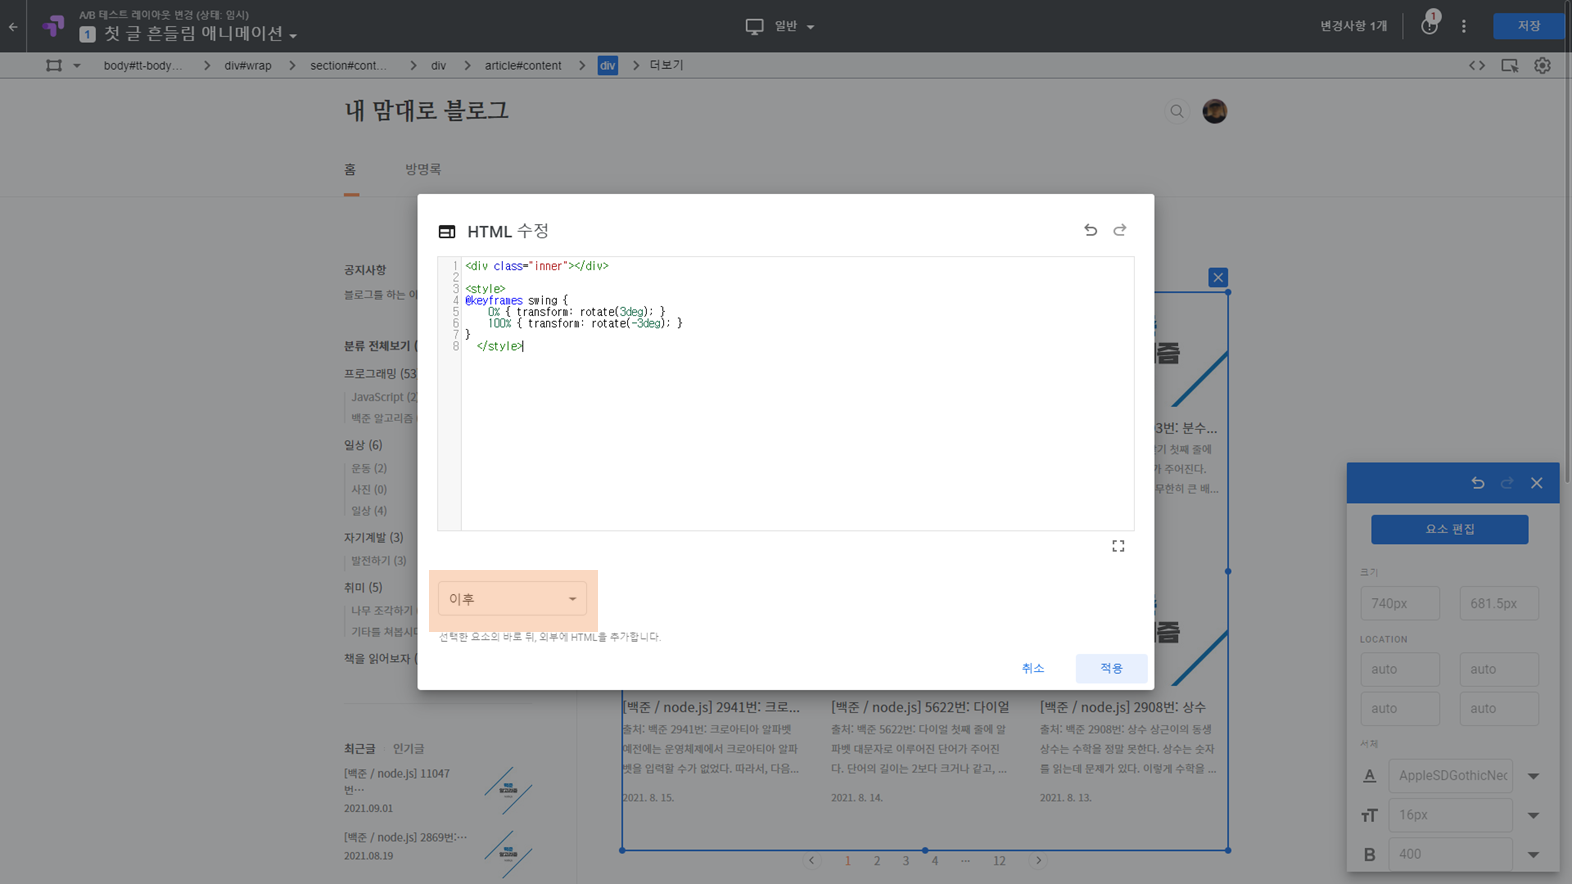Close the element edit panel
This screenshot has width=1572, height=884.
1537,483
